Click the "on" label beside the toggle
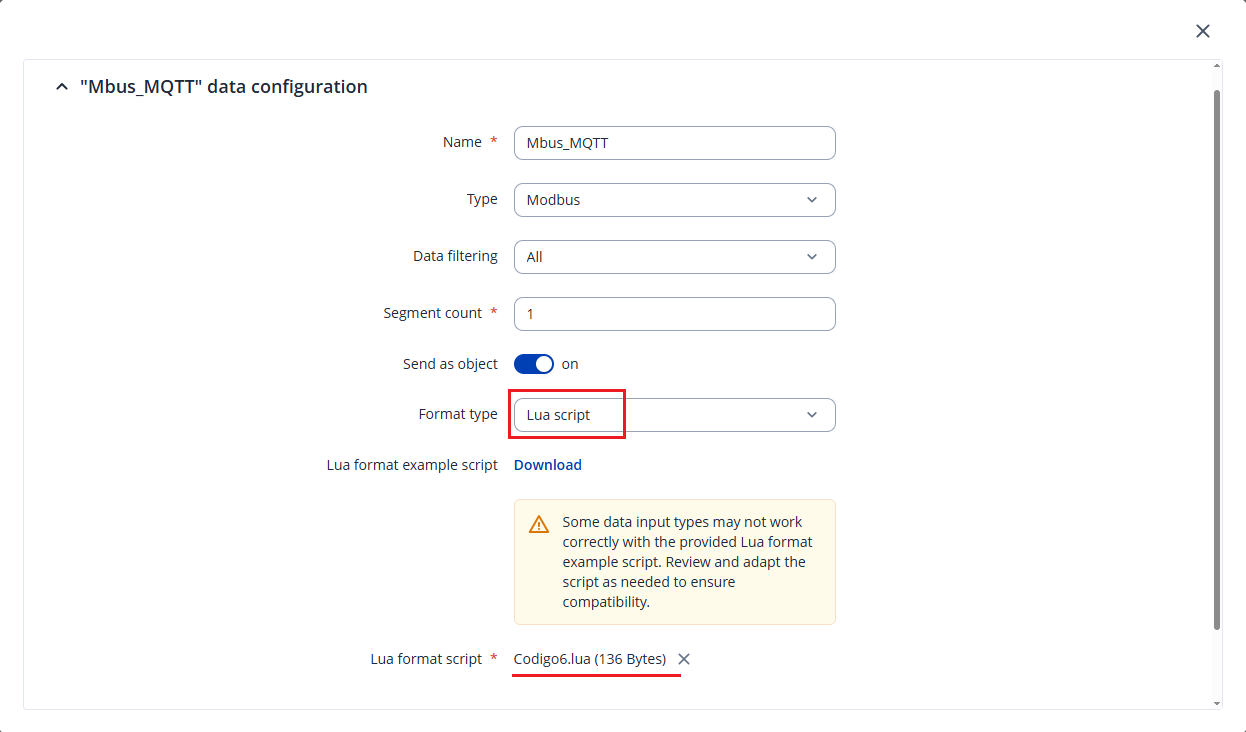Image resolution: width=1246 pixels, height=732 pixels. (x=570, y=364)
